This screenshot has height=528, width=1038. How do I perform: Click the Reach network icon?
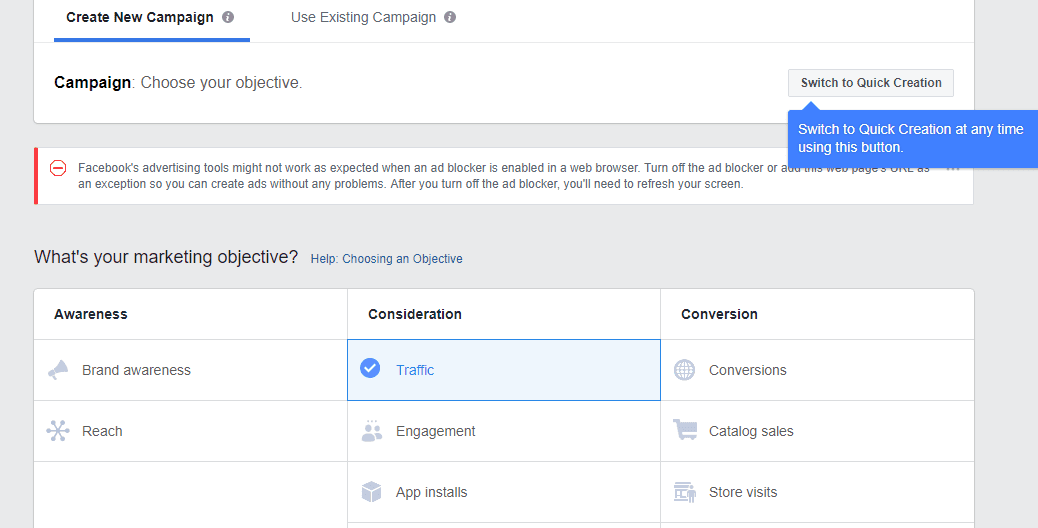[58, 431]
